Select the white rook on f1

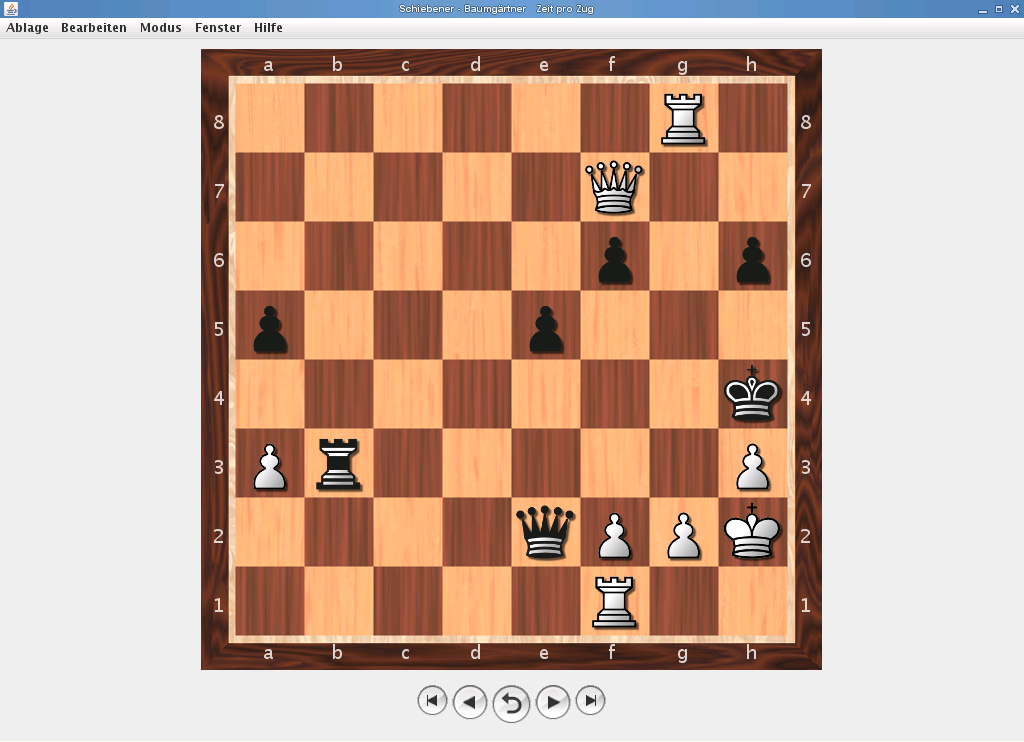coord(614,601)
